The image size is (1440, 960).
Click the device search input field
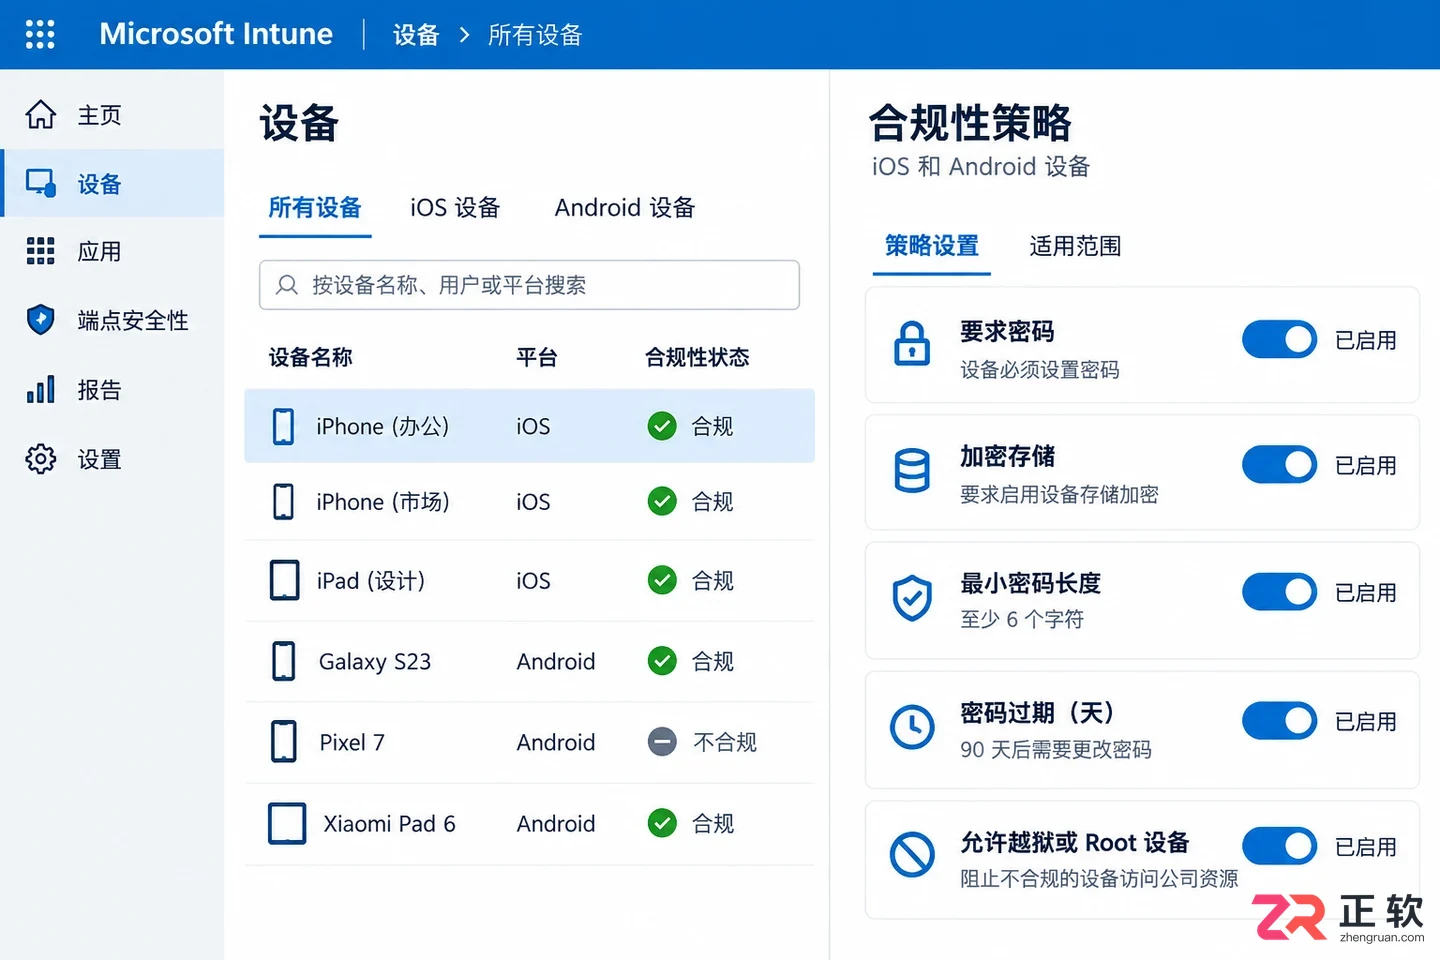[x=529, y=285]
